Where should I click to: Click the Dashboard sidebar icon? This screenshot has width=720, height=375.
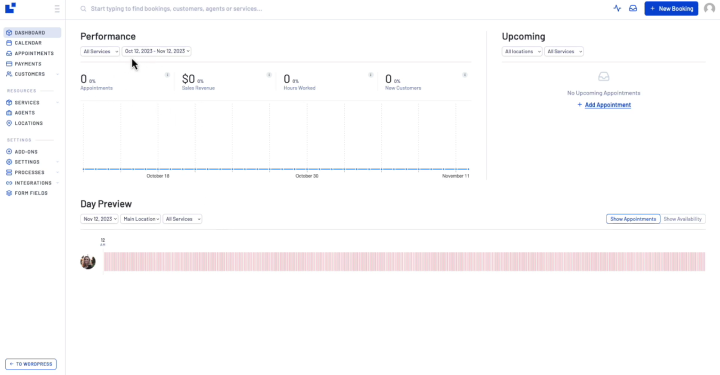(9, 33)
